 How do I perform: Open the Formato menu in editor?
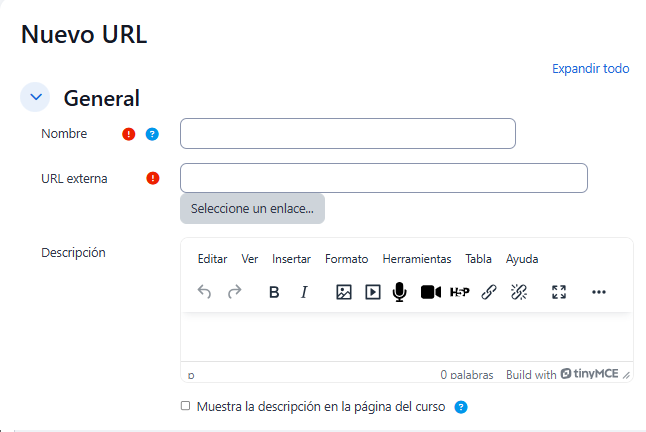pos(346,259)
